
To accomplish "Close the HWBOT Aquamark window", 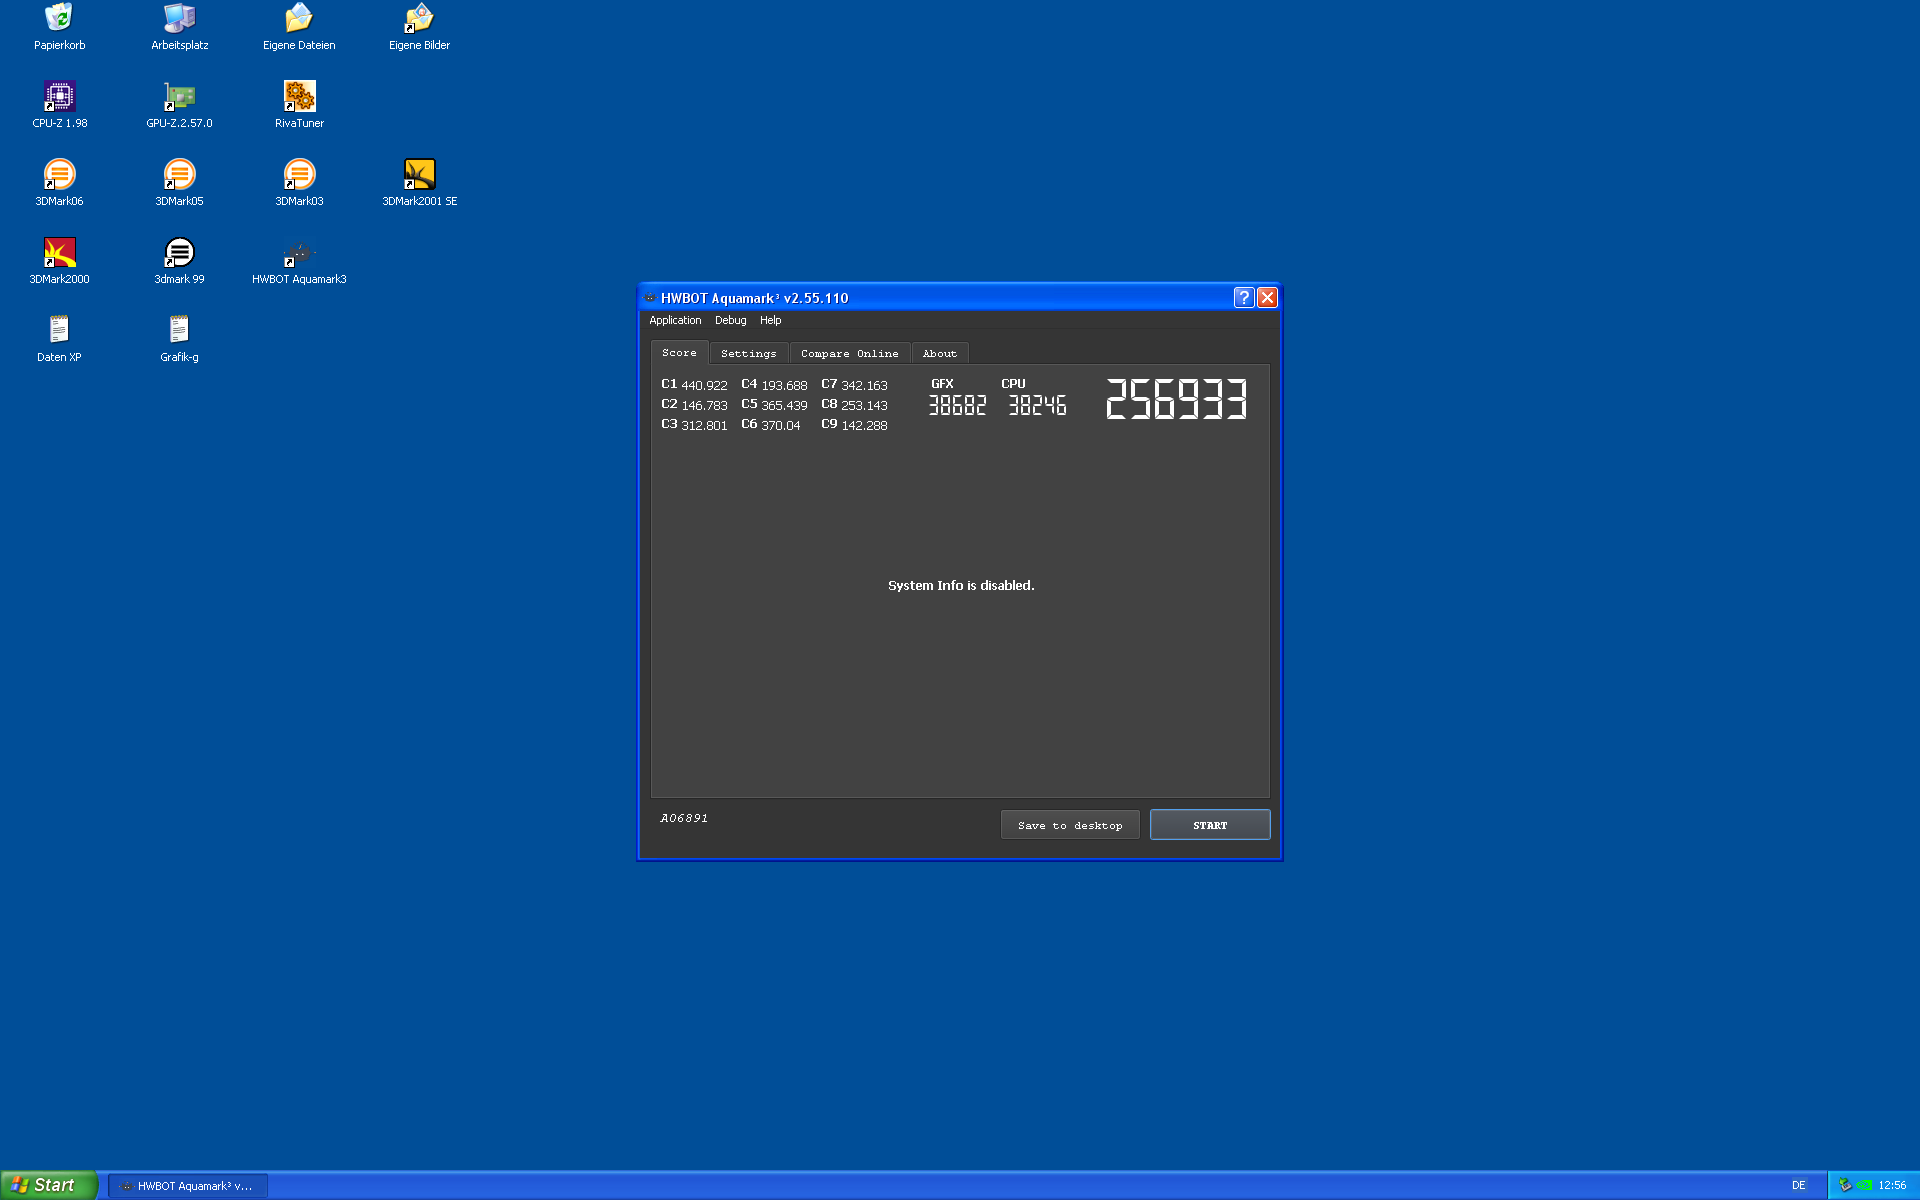I will click(1267, 297).
